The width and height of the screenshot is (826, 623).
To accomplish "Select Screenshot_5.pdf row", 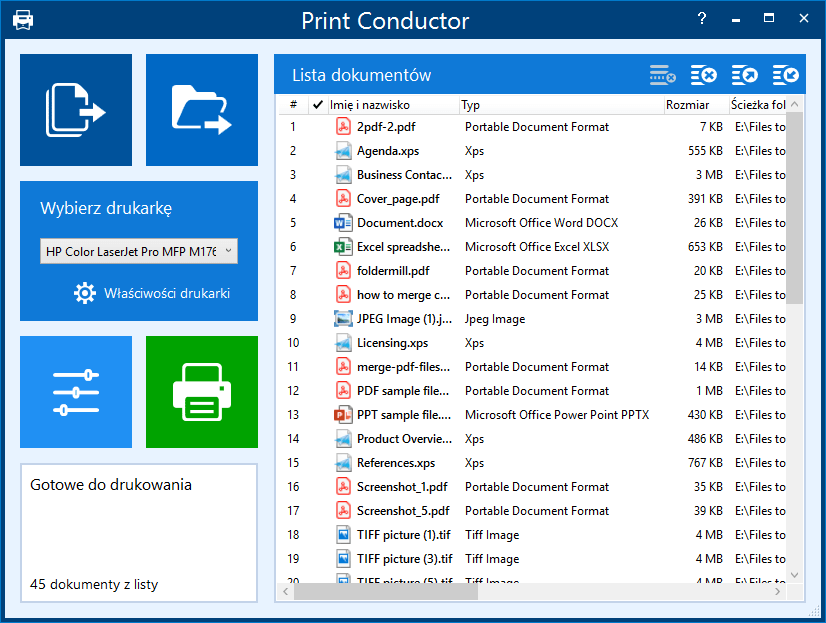I will point(532,511).
